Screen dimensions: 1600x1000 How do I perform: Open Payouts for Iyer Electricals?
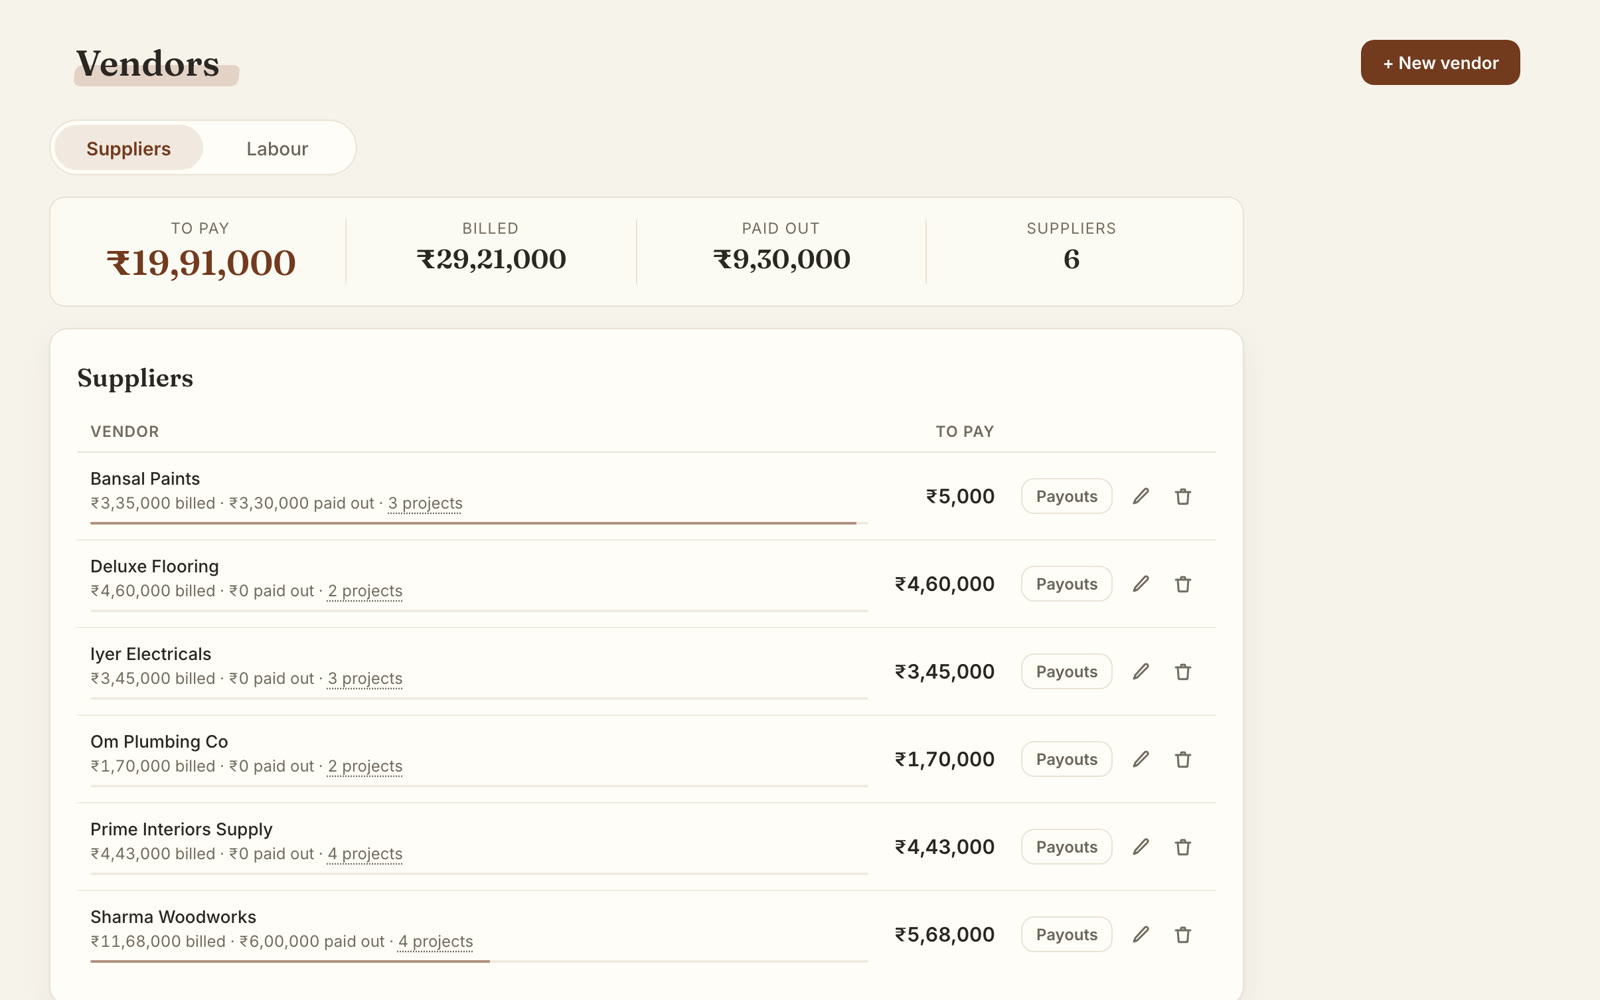1066,672
